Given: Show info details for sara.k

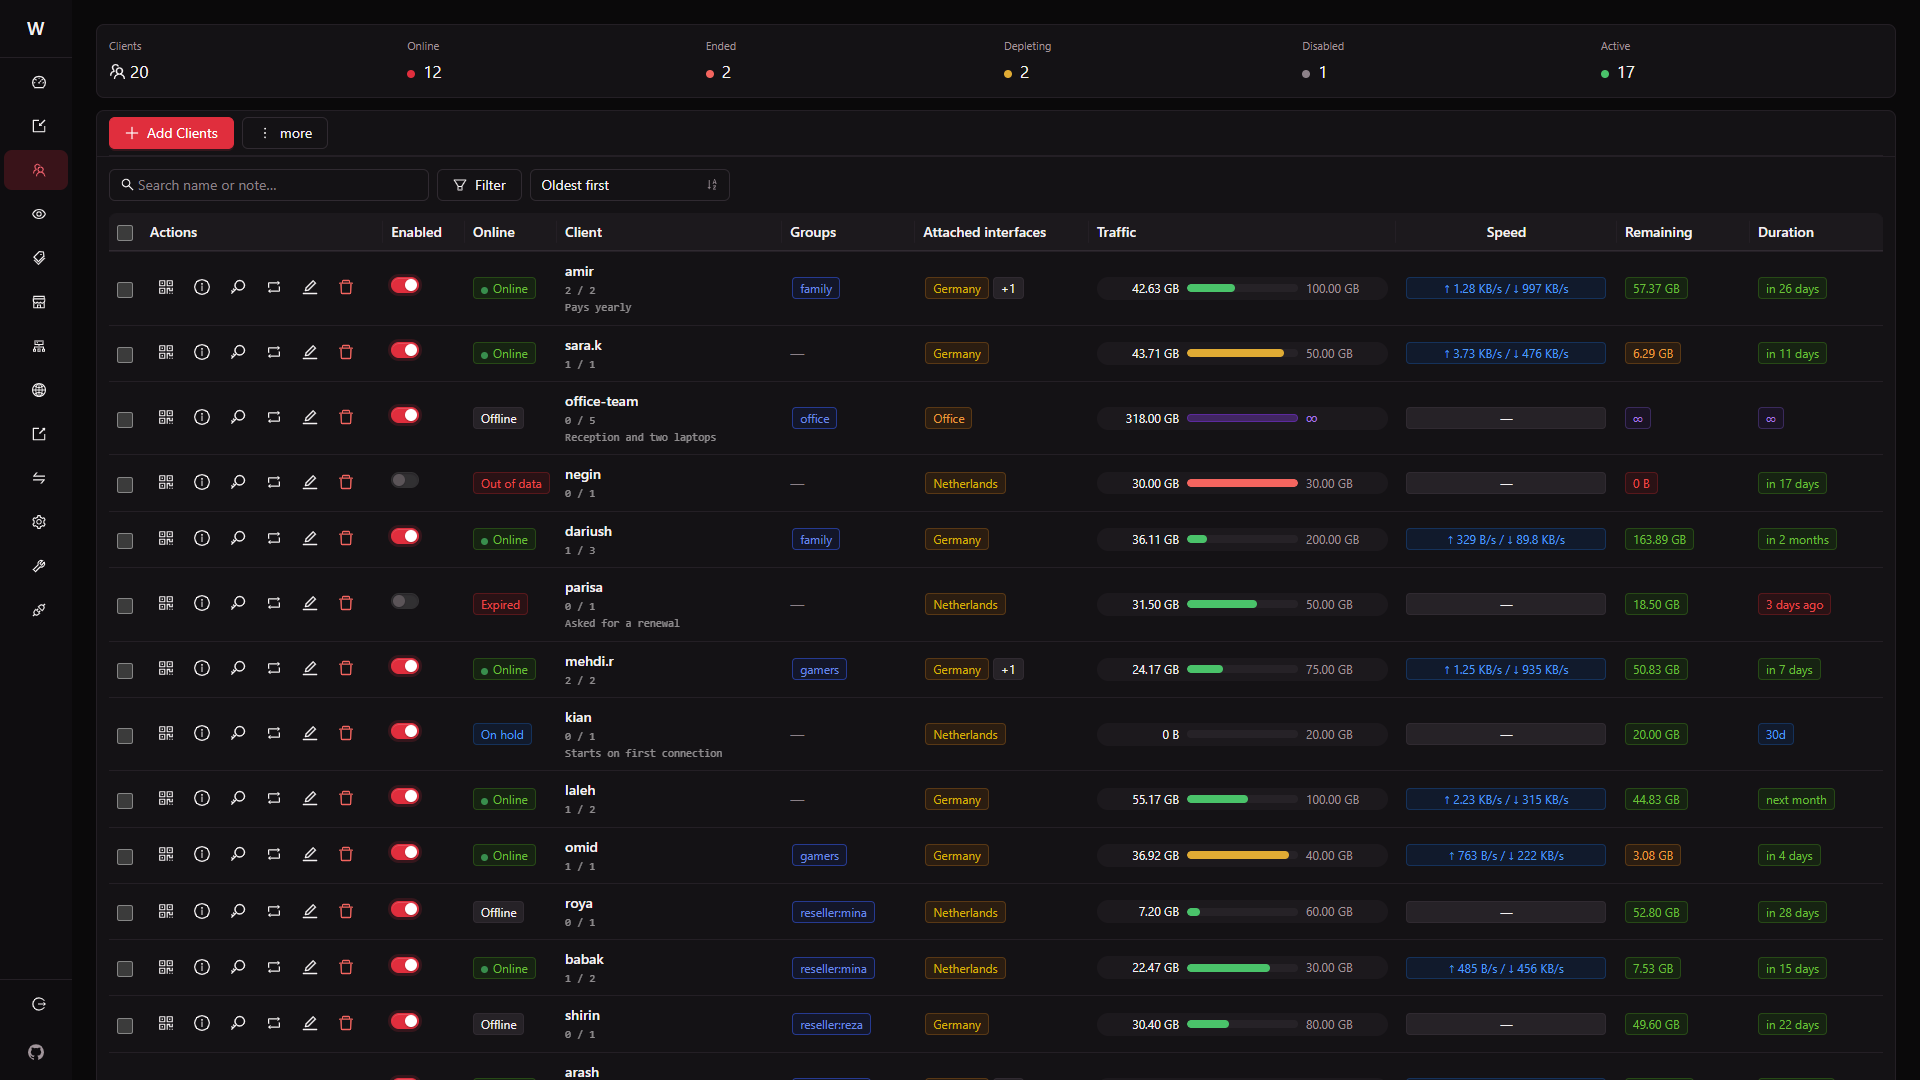Looking at the screenshot, I should coord(202,352).
